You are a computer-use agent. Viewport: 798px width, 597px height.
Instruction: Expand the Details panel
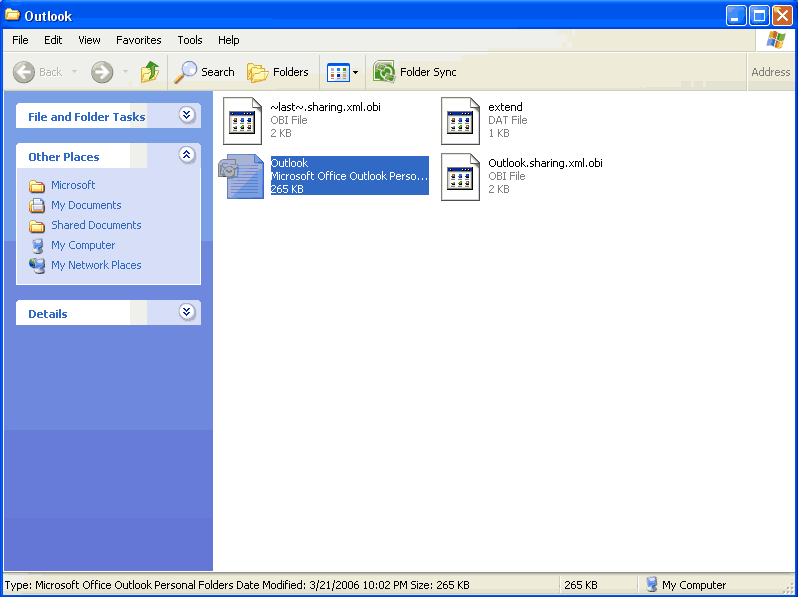click(x=187, y=311)
